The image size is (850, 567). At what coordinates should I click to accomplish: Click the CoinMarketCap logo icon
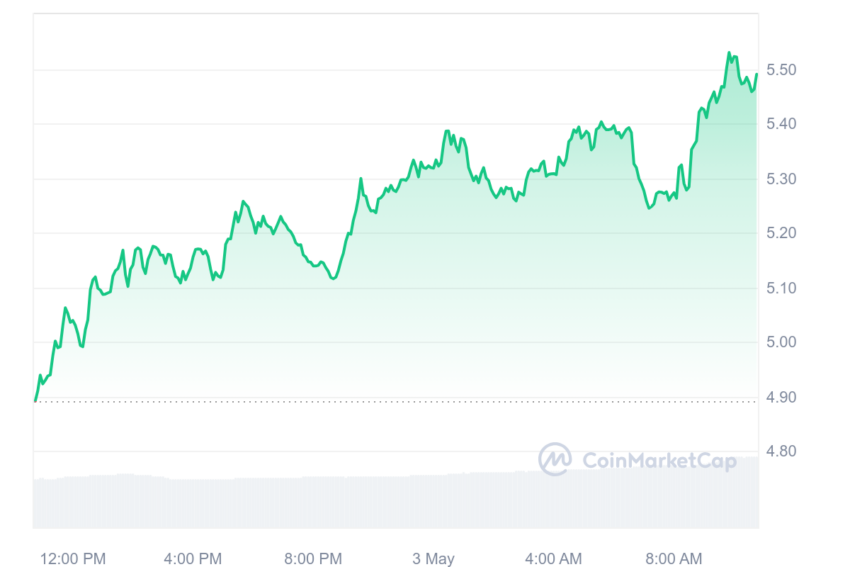tap(555, 459)
